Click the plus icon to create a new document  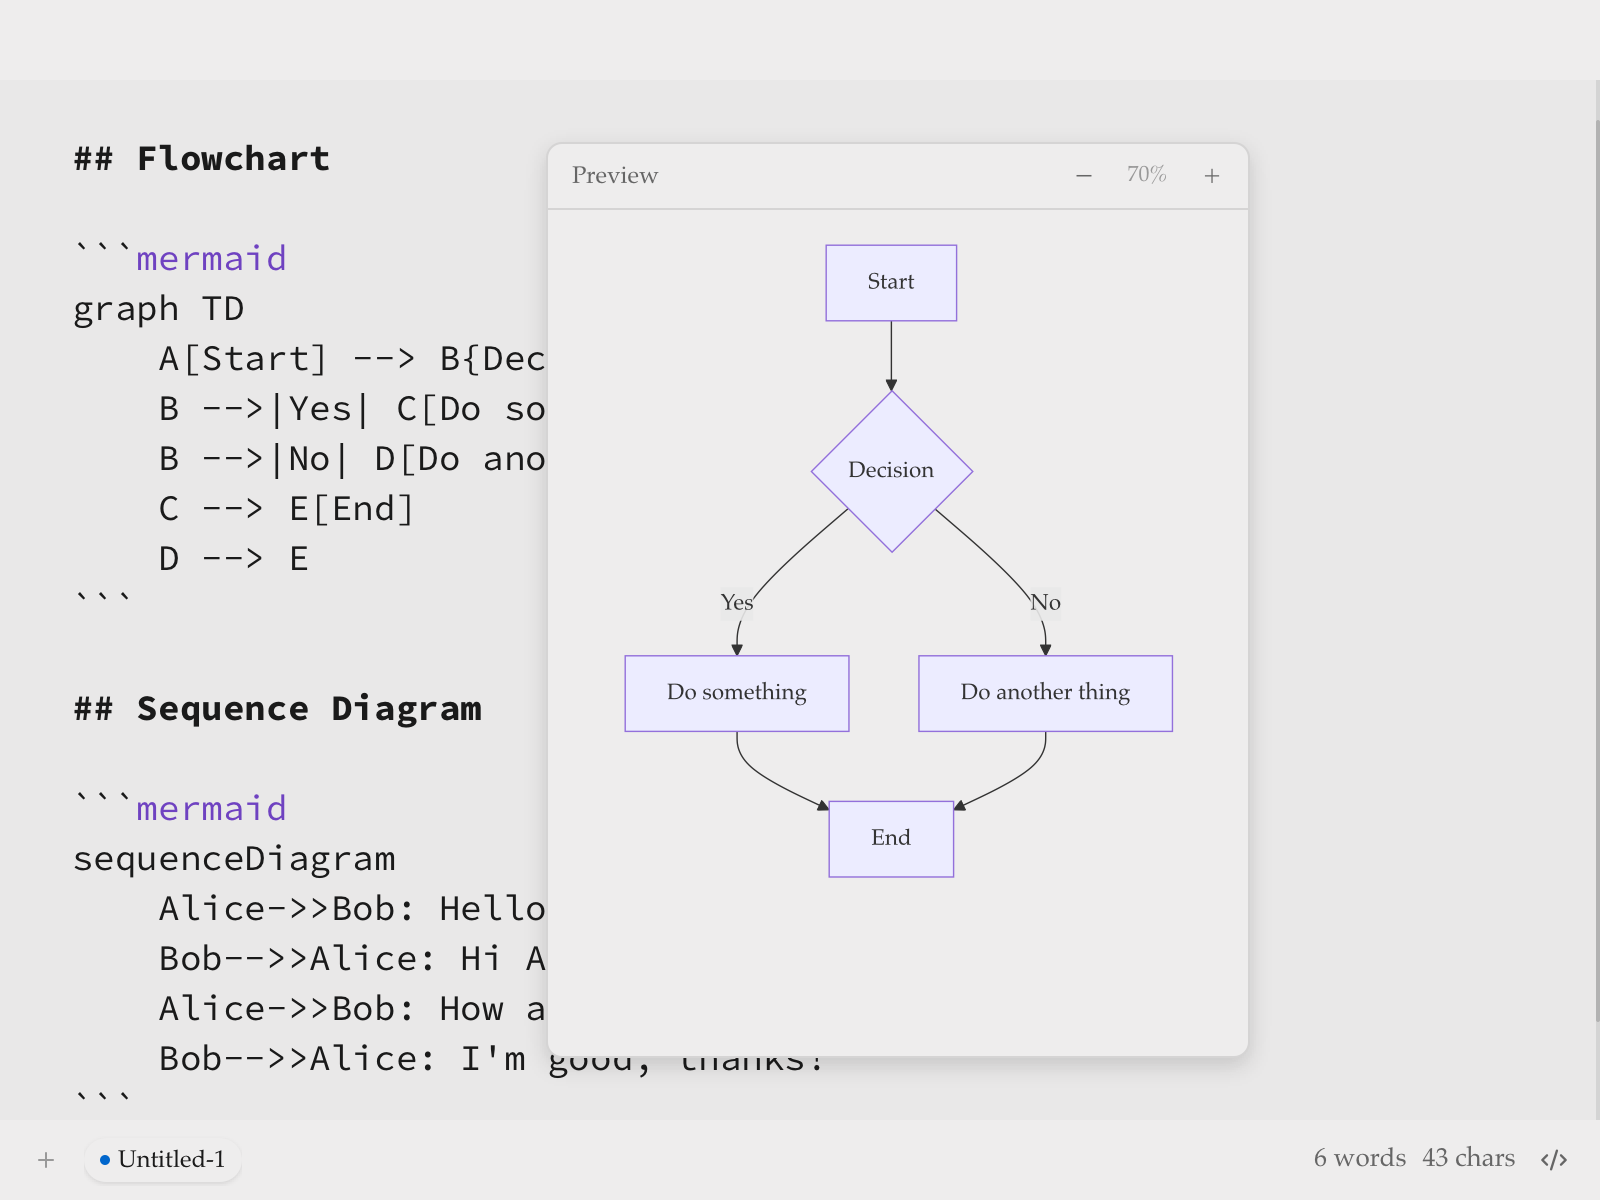click(x=45, y=1159)
